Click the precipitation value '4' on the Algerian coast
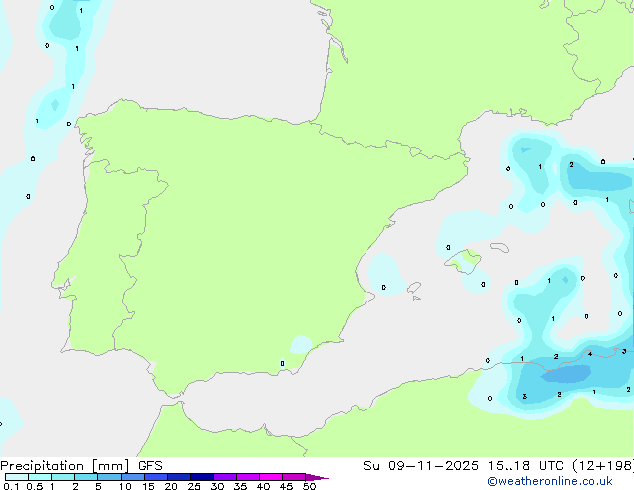 (x=590, y=354)
